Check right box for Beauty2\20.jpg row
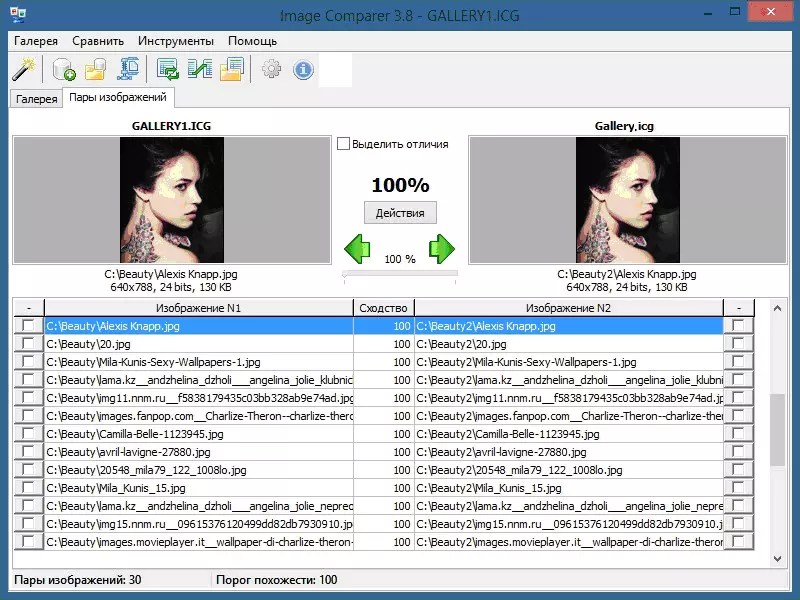This screenshot has height=600, width=800. coord(738,343)
